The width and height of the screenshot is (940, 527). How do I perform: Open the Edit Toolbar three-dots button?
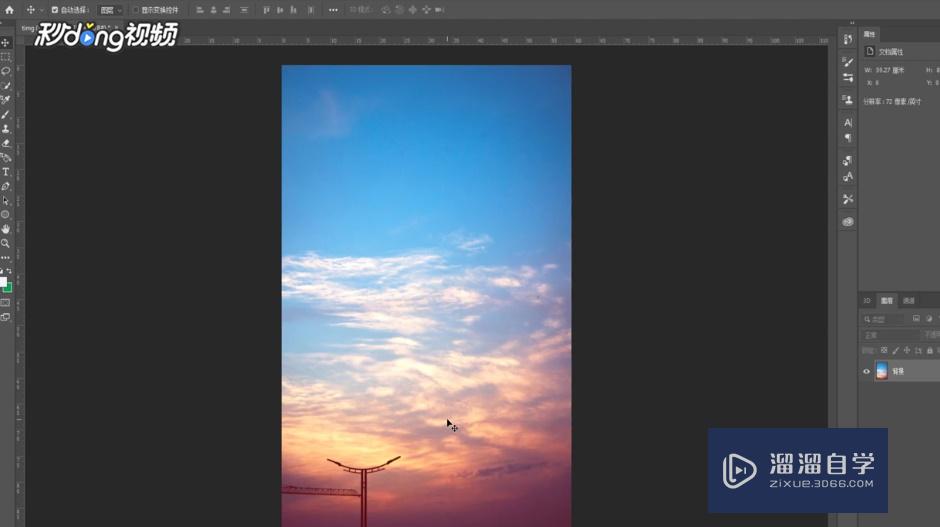point(5,258)
